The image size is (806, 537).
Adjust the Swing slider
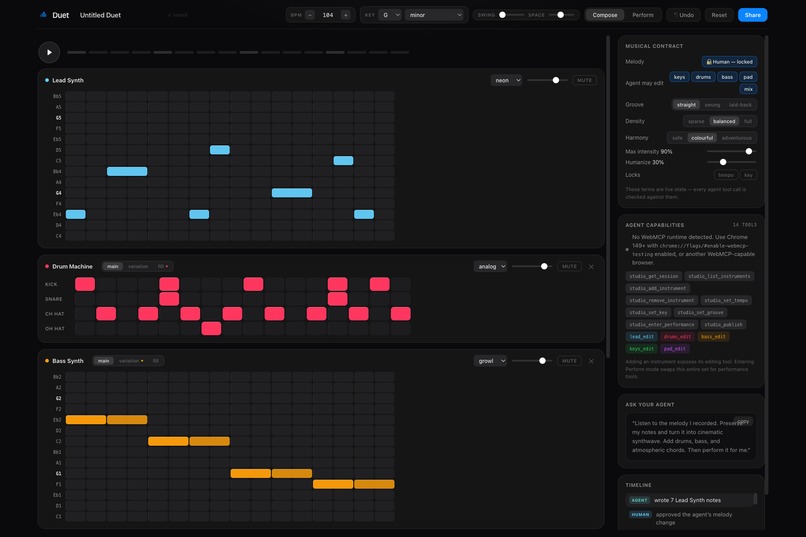point(509,15)
